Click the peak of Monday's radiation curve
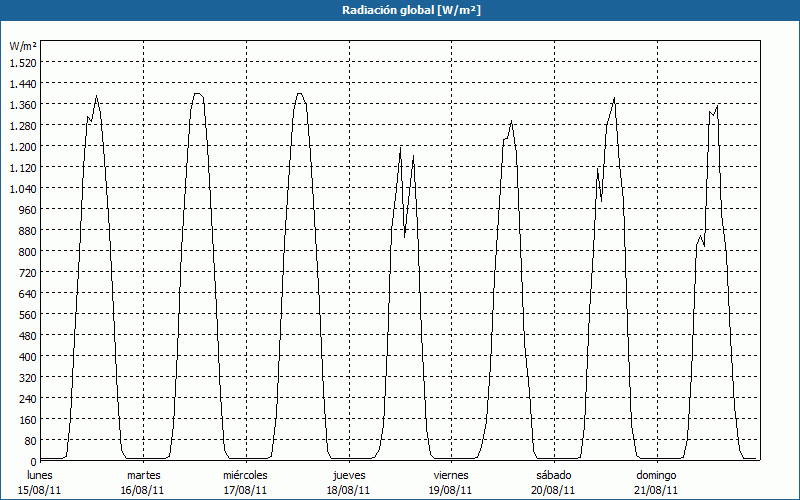800x500 pixels. pyautogui.click(x=96, y=96)
